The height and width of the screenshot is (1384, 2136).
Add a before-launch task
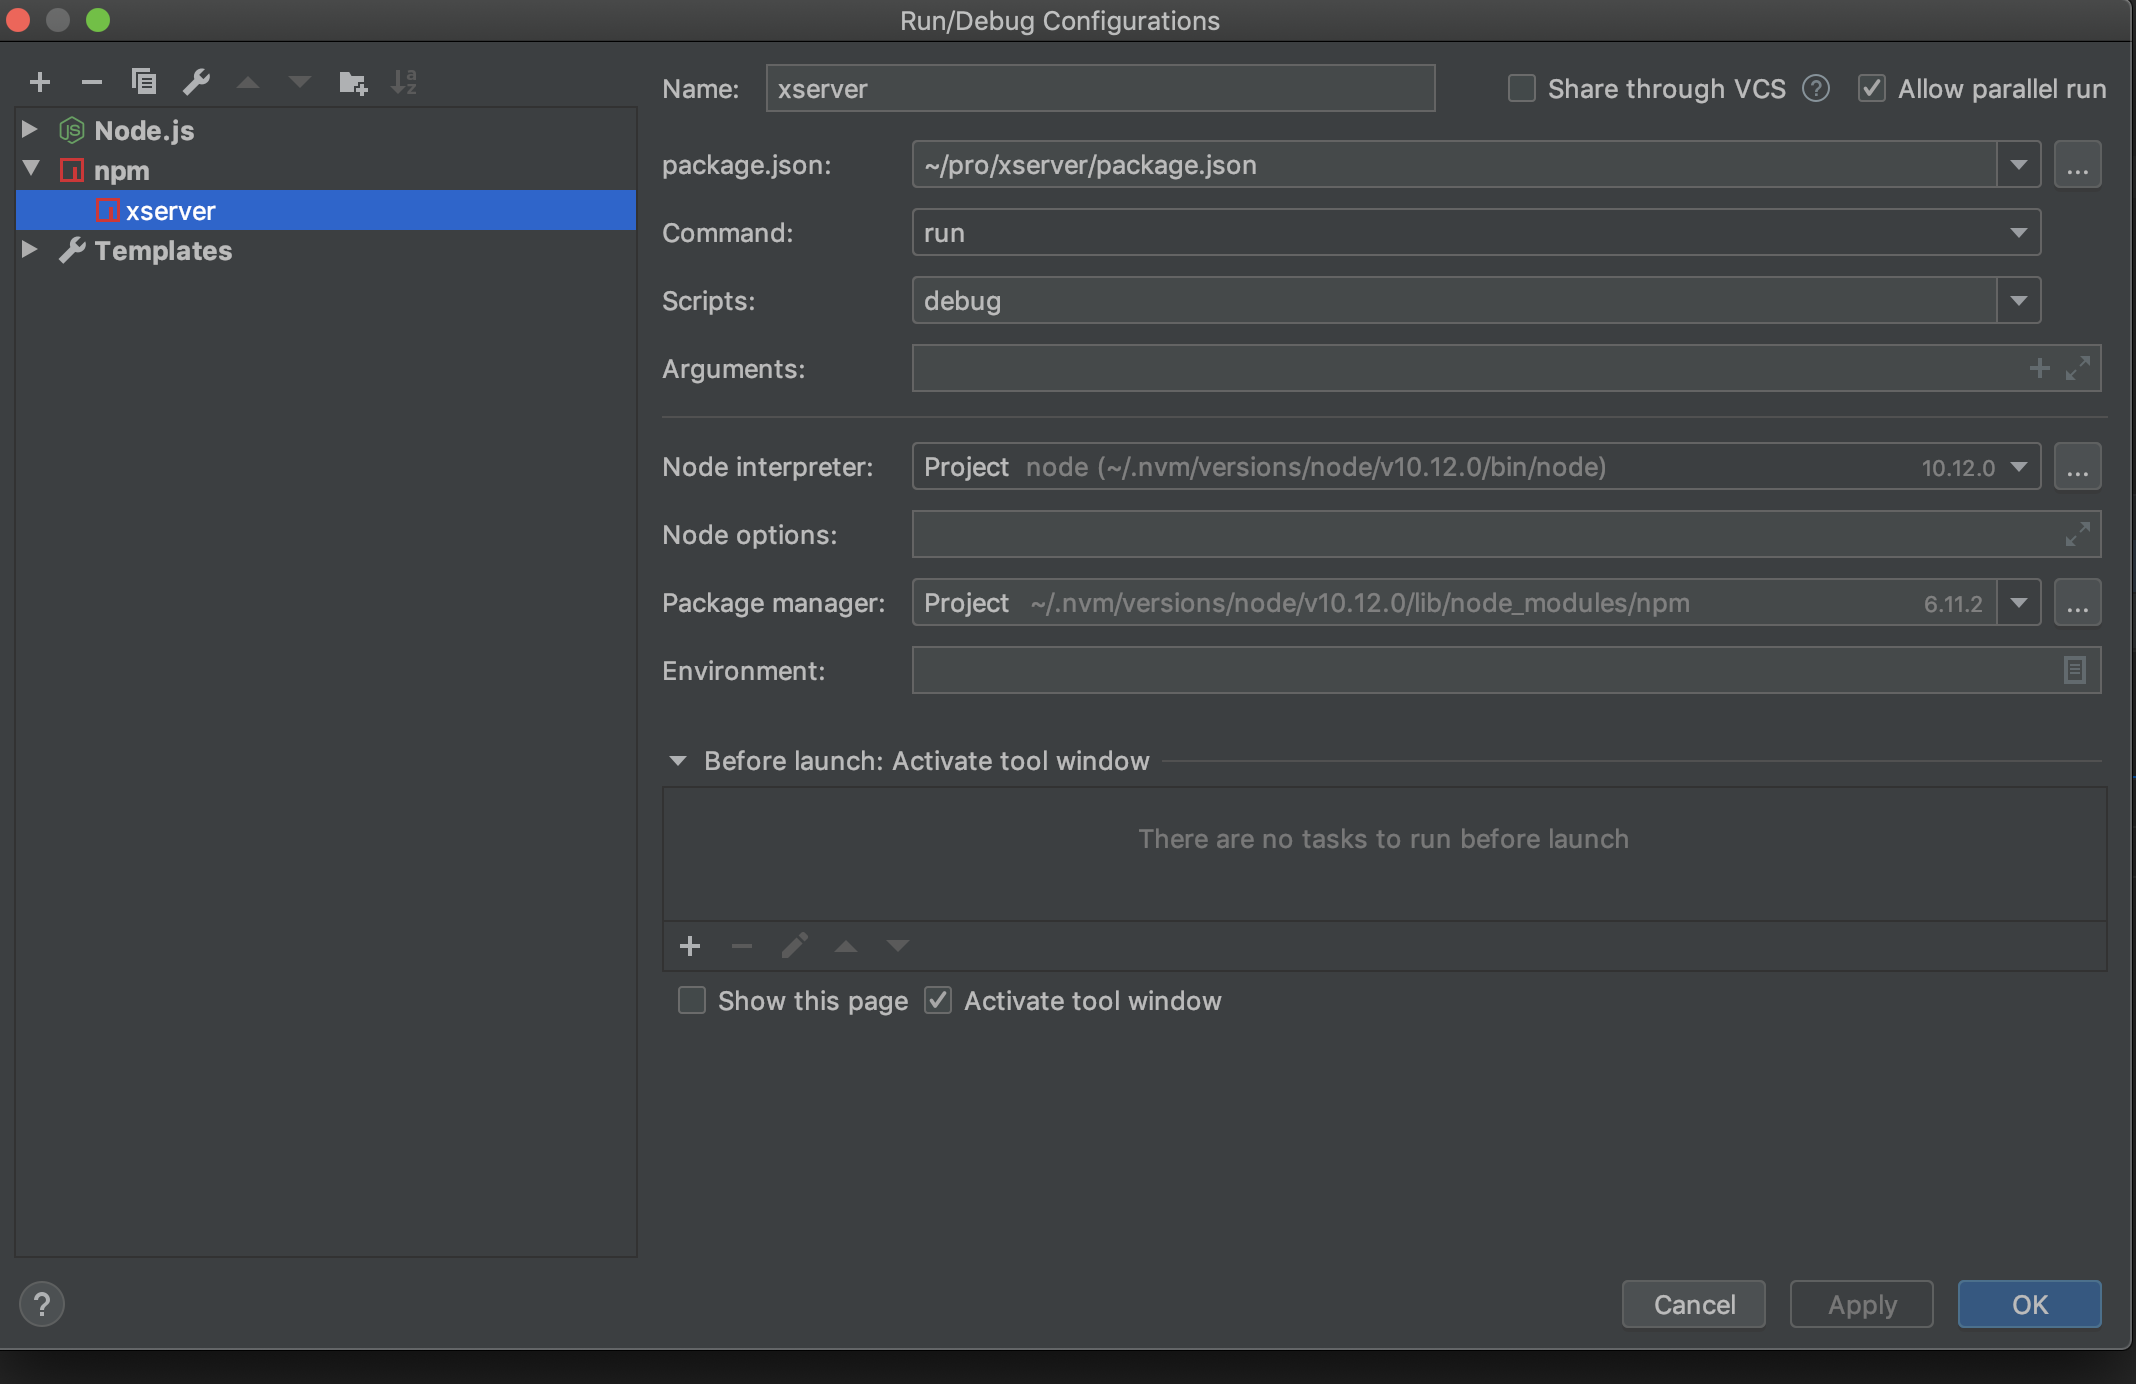[690, 946]
